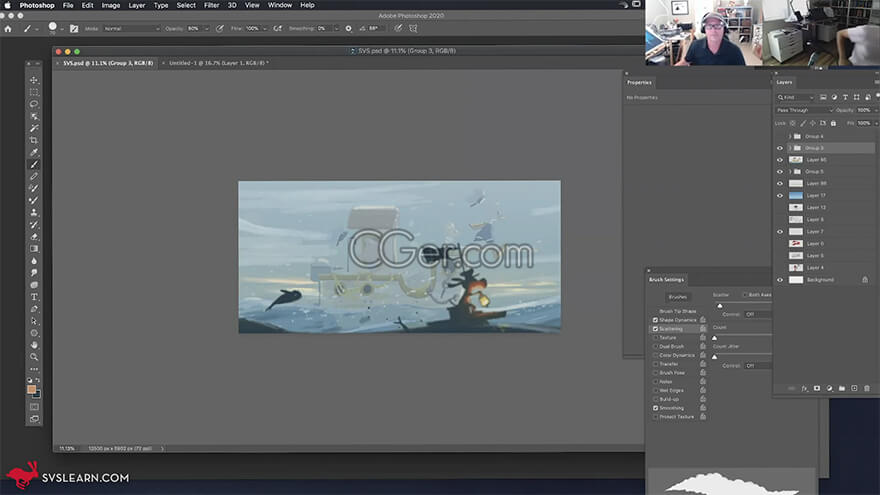This screenshot has width=880, height=495.
Task: Open the Window menu
Action: pos(279,5)
